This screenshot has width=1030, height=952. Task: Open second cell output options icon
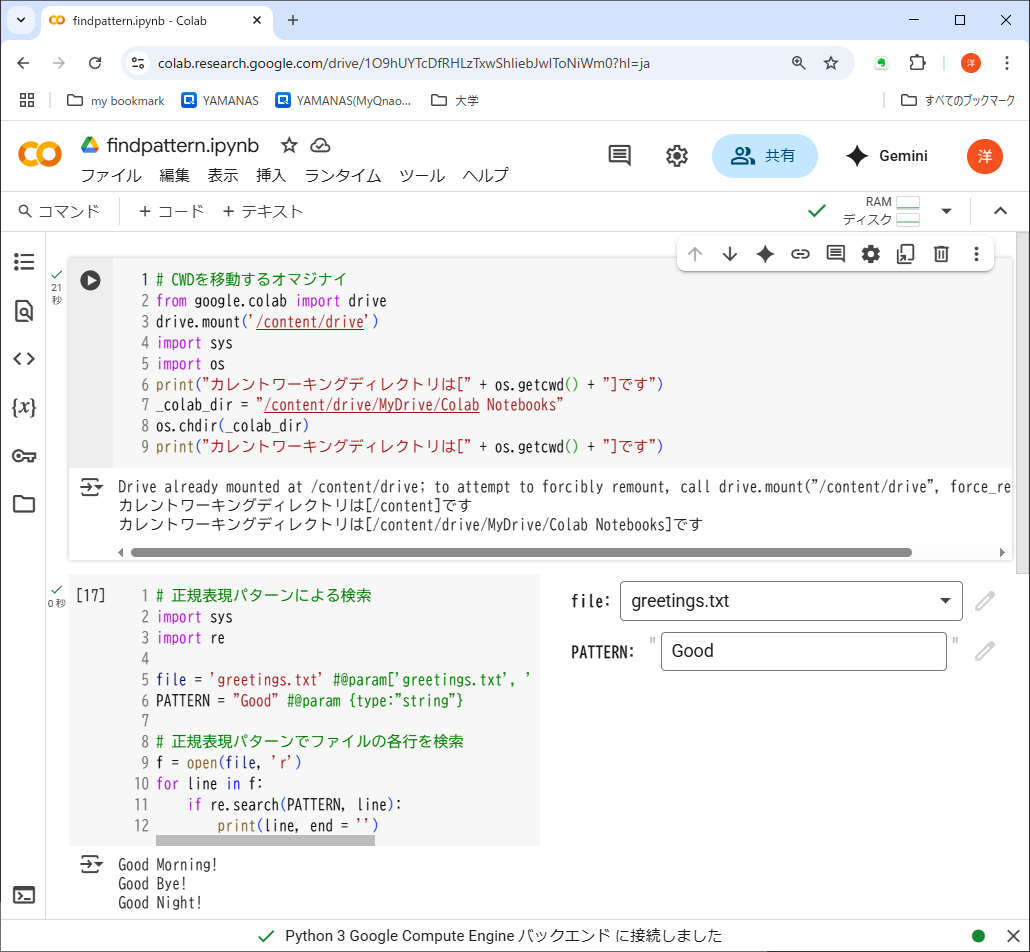91,864
